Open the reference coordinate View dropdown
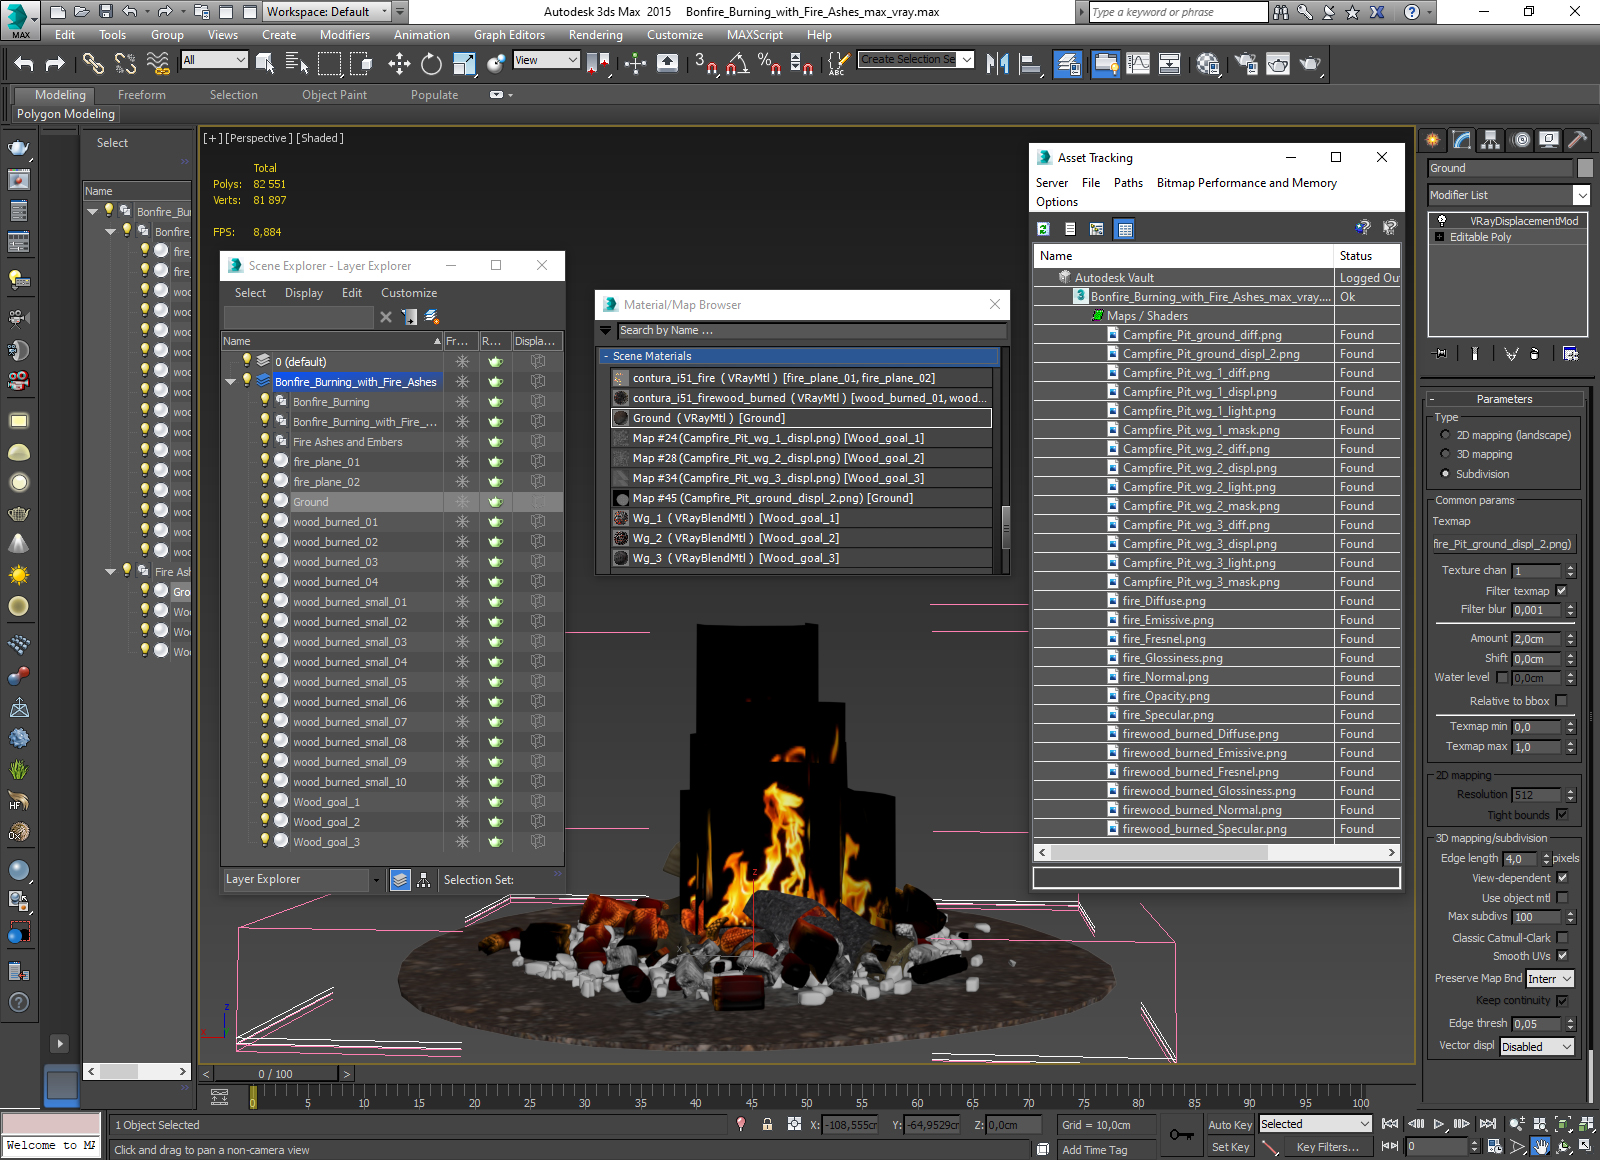 pyautogui.click(x=546, y=60)
